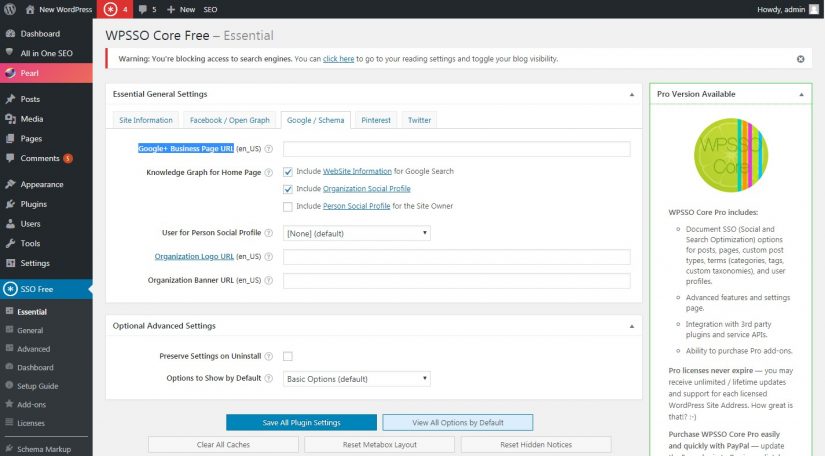Open User for Person Social Profile dropdown
Image resolution: width=825 pixels, height=456 pixels.
click(357, 233)
